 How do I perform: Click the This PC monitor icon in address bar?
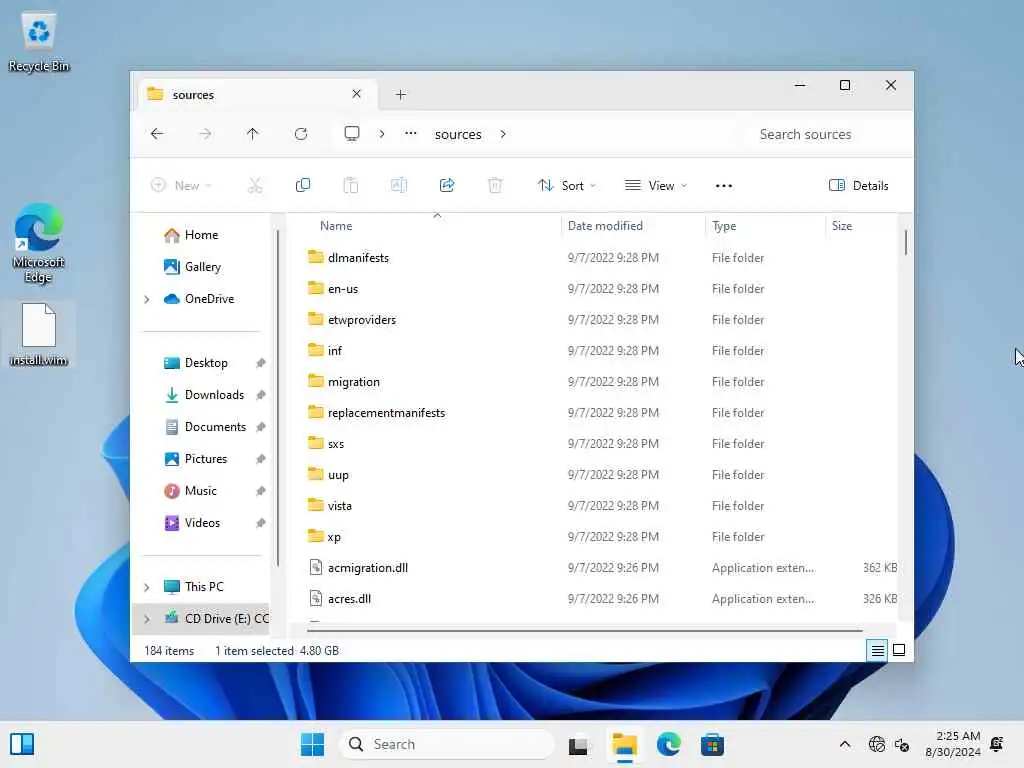[x=352, y=134]
